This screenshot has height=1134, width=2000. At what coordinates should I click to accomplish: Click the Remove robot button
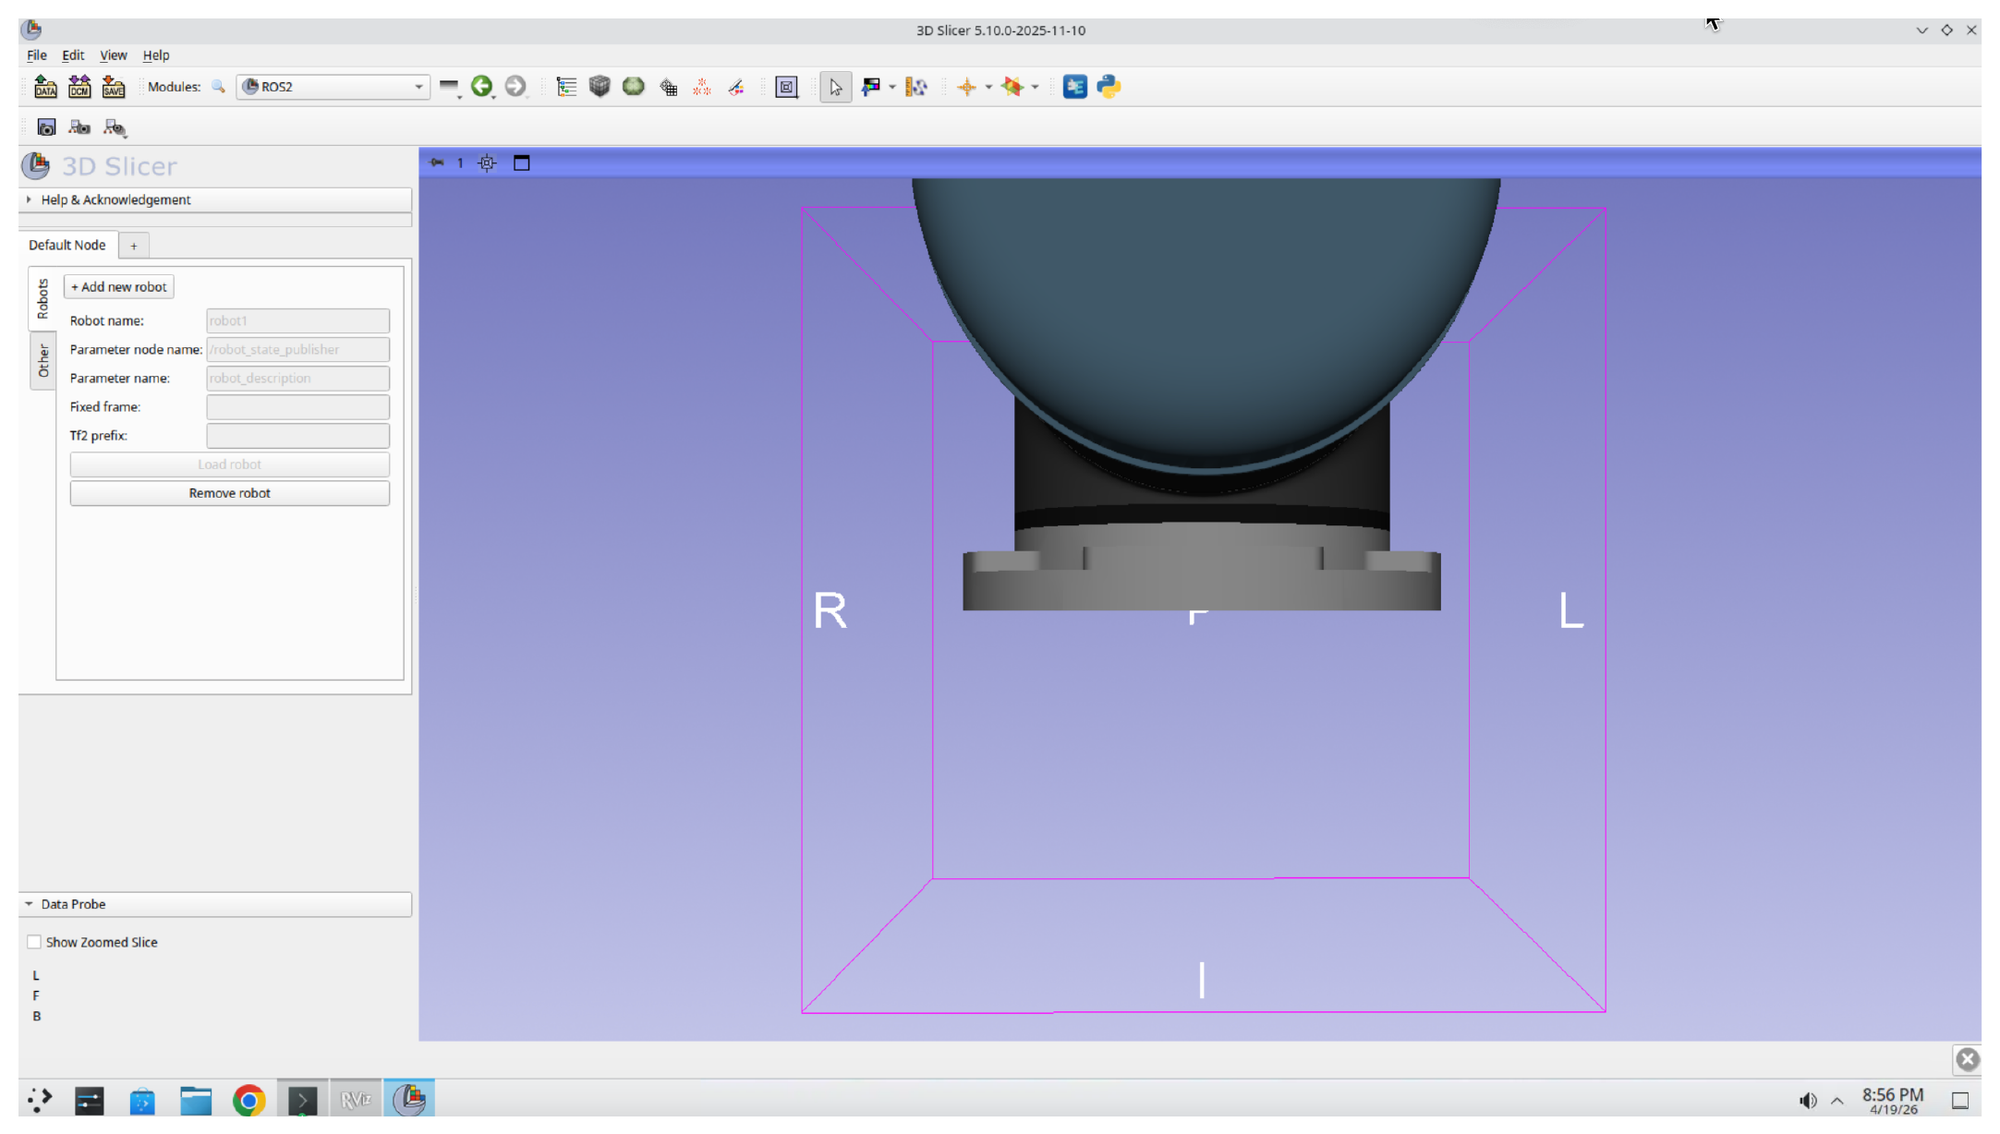[x=229, y=493]
